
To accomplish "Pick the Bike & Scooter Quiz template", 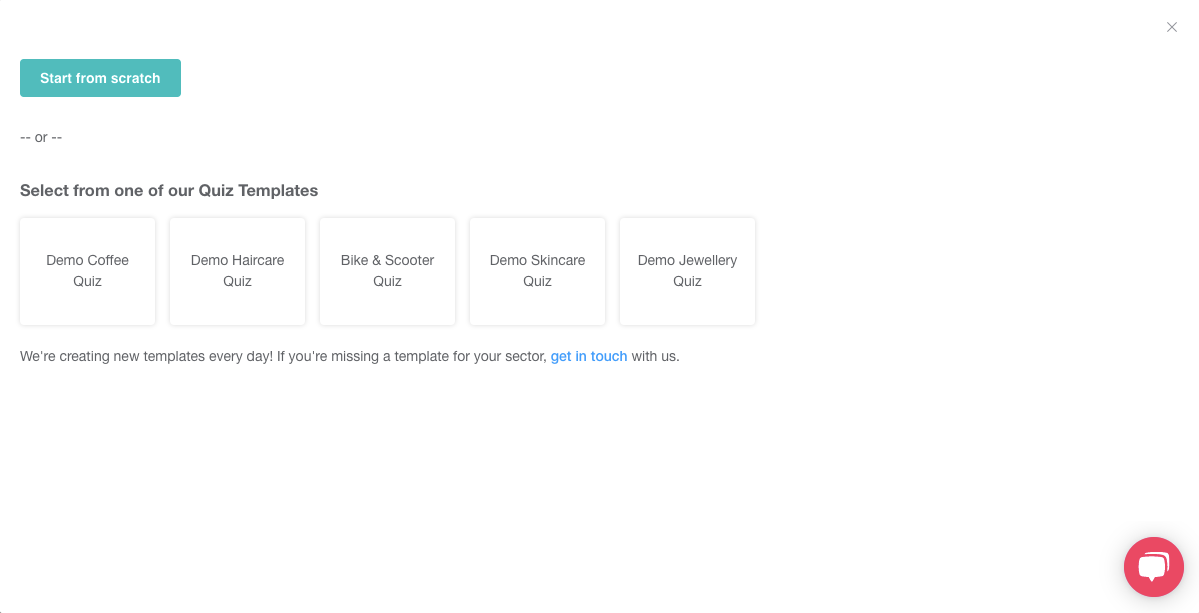I will tap(387, 271).
